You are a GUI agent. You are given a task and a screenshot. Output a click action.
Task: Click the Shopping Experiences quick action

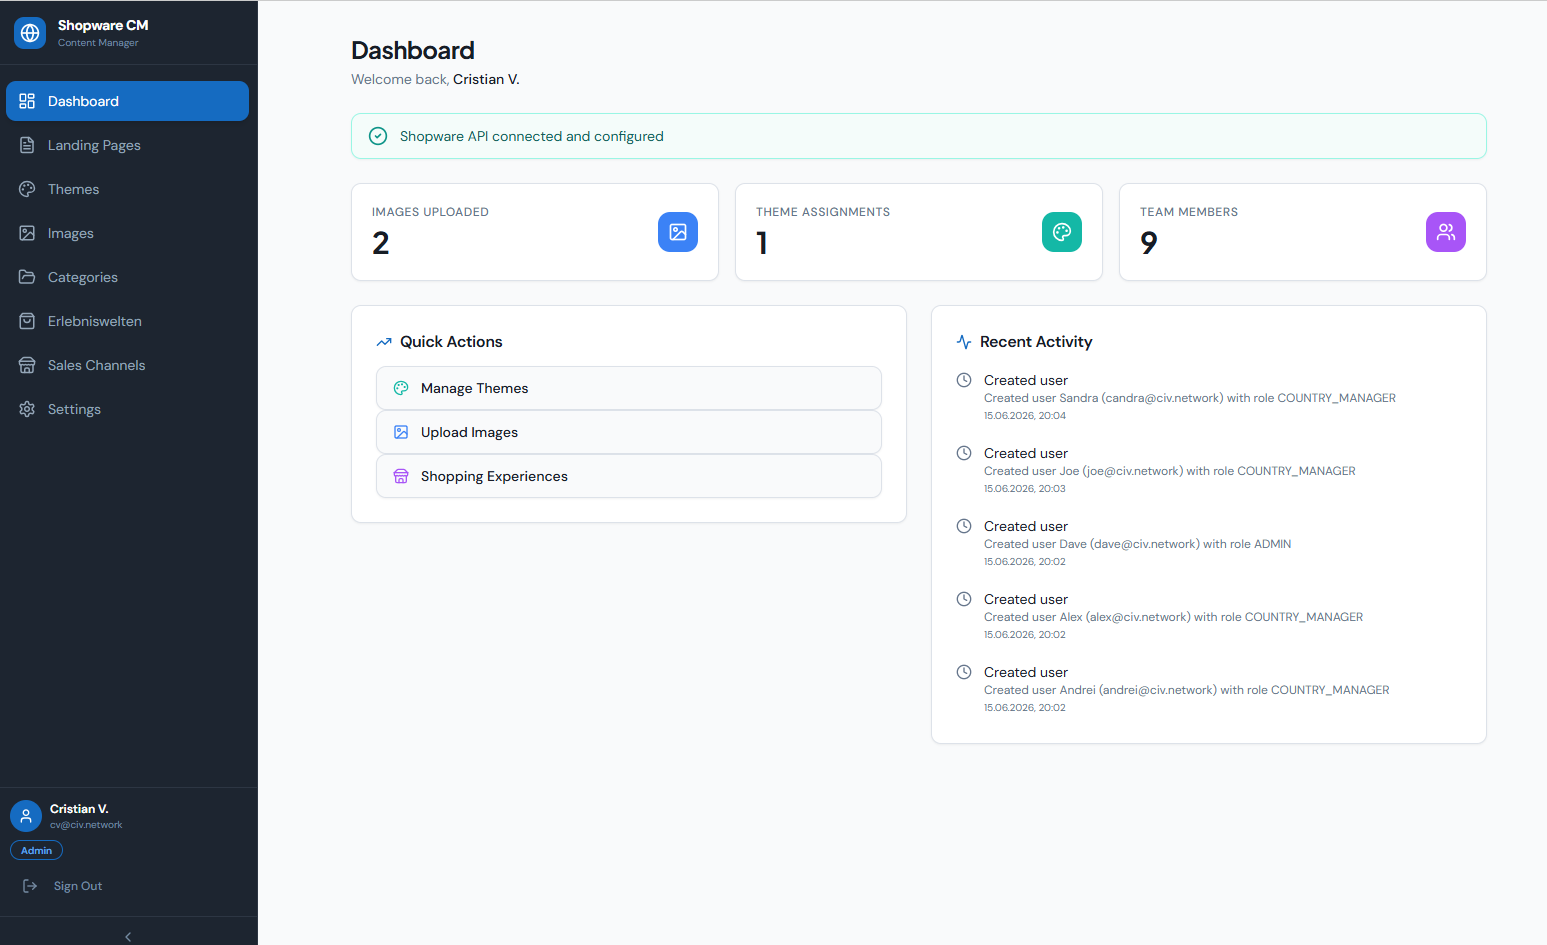coord(629,476)
